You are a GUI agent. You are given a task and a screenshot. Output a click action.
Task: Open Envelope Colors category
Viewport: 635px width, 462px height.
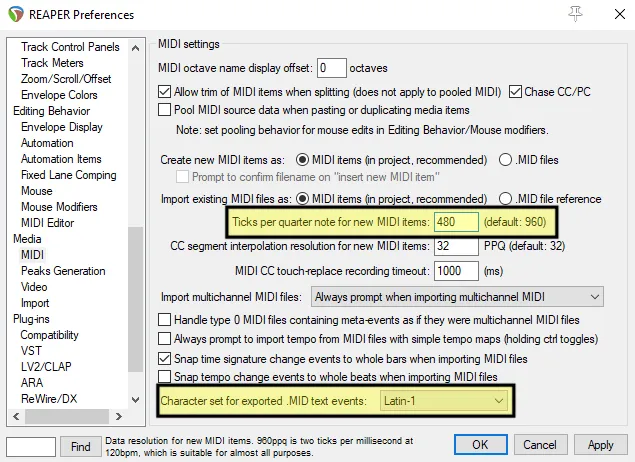[59, 95]
